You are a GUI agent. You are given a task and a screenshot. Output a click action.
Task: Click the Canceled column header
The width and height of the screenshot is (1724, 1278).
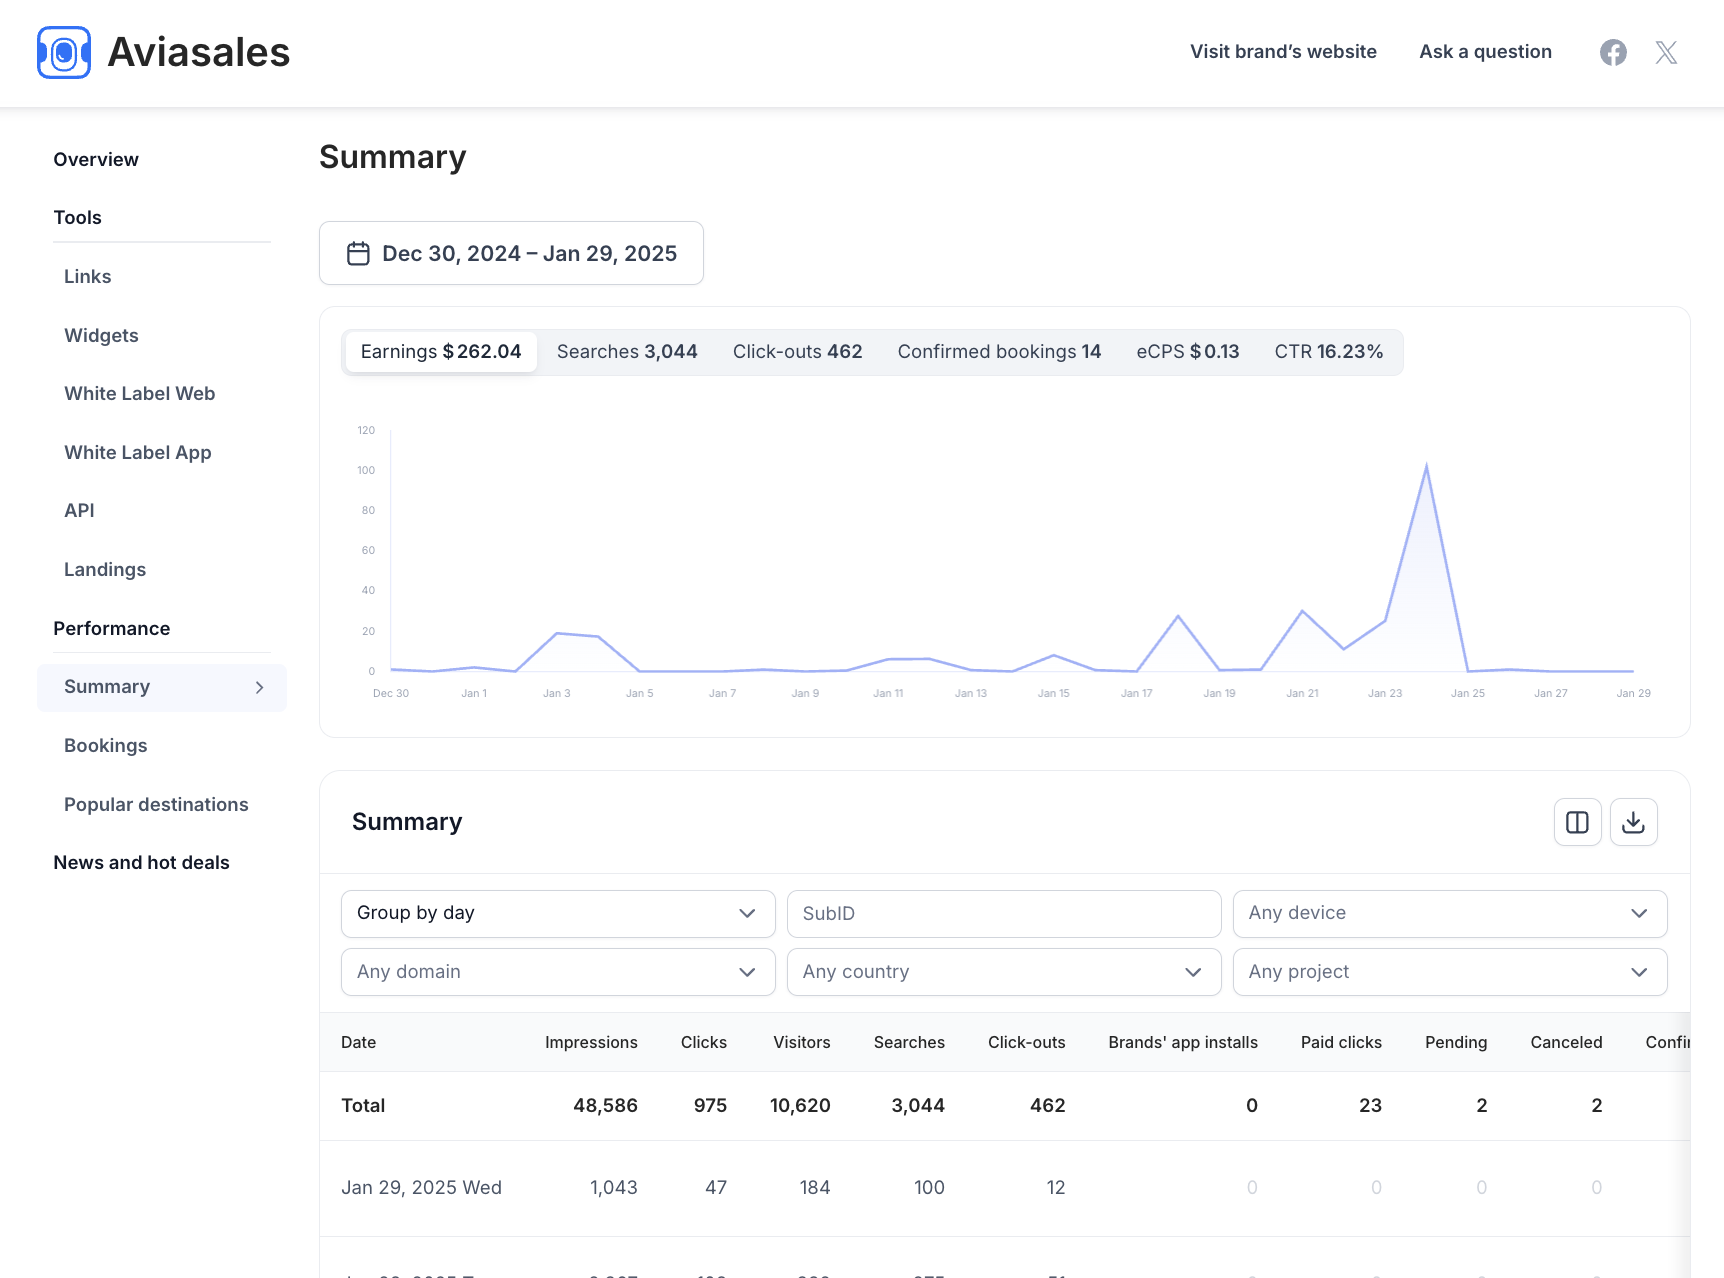1566,1042
